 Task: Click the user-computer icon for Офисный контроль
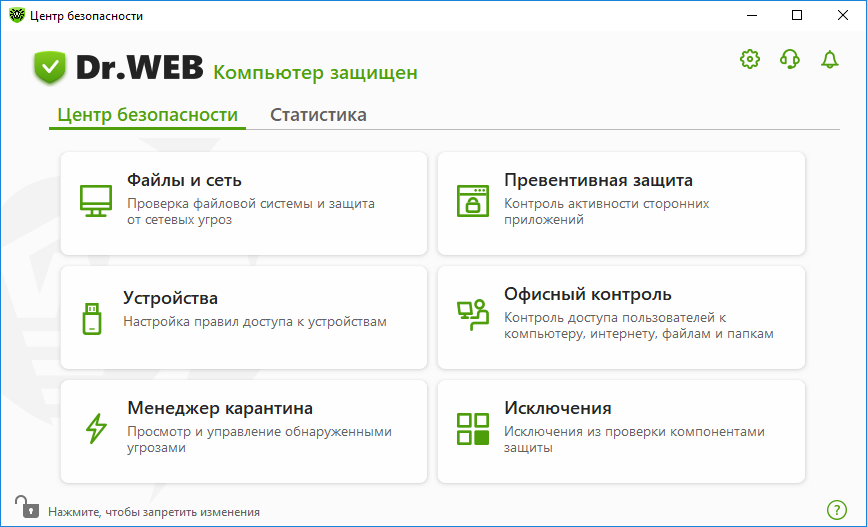pyautogui.click(x=473, y=315)
